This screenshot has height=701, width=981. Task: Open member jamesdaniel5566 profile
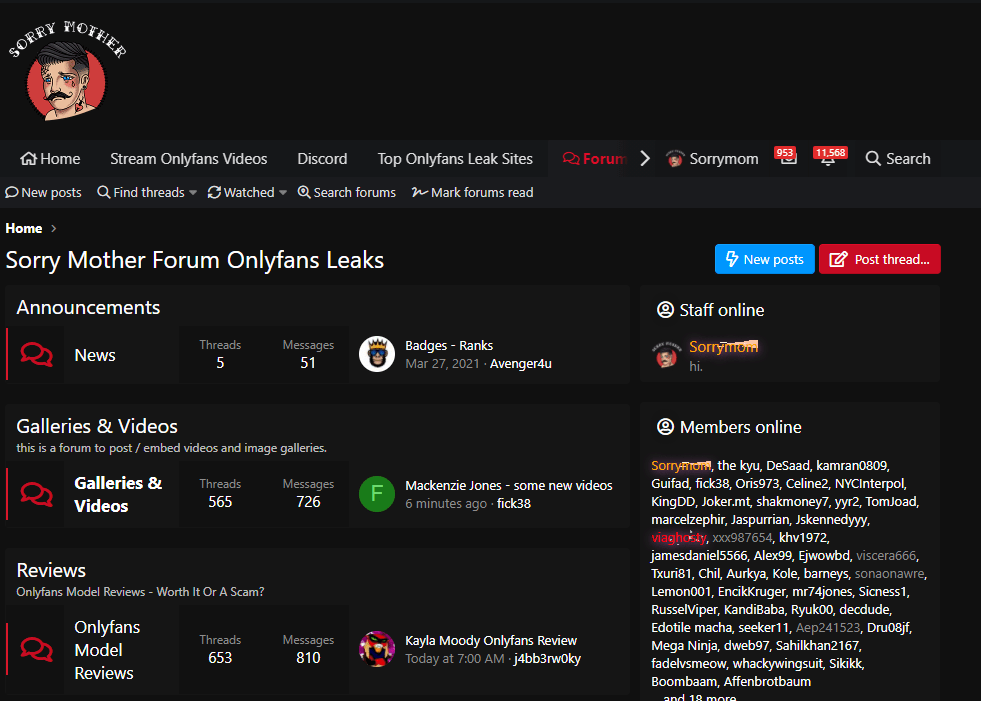pyautogui.click(x=699, y=556)
